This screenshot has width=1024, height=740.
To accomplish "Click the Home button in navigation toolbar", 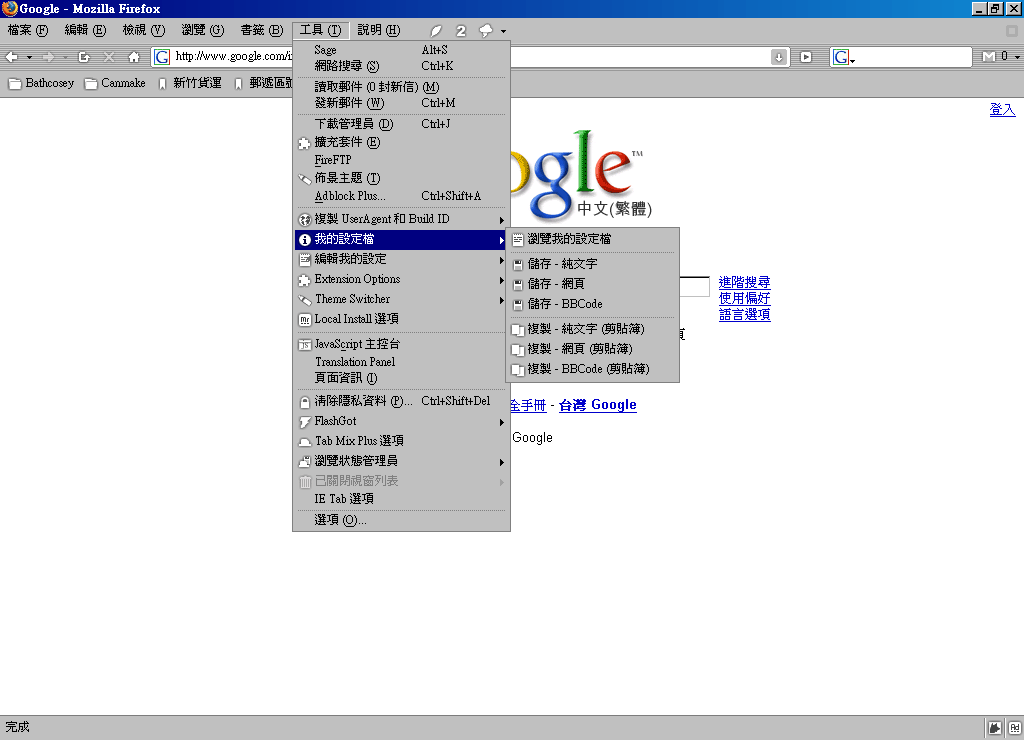I will pos(134,57).
